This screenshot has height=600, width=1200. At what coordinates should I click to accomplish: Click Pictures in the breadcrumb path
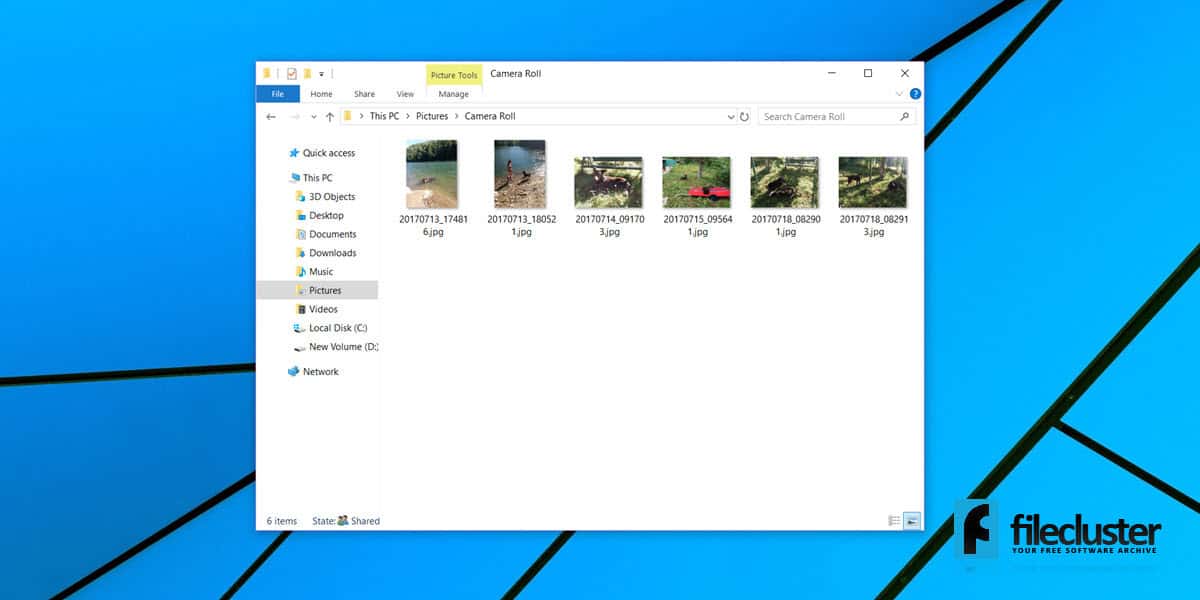tap(432, 116)
